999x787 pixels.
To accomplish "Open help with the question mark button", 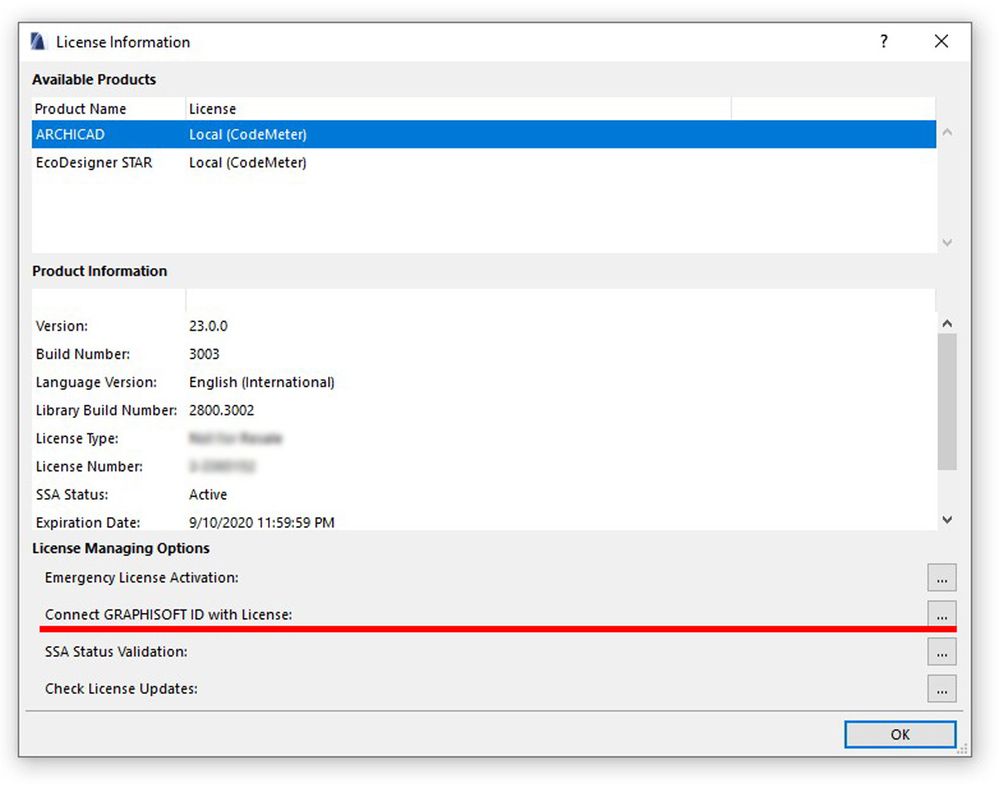I will point(884,41).
